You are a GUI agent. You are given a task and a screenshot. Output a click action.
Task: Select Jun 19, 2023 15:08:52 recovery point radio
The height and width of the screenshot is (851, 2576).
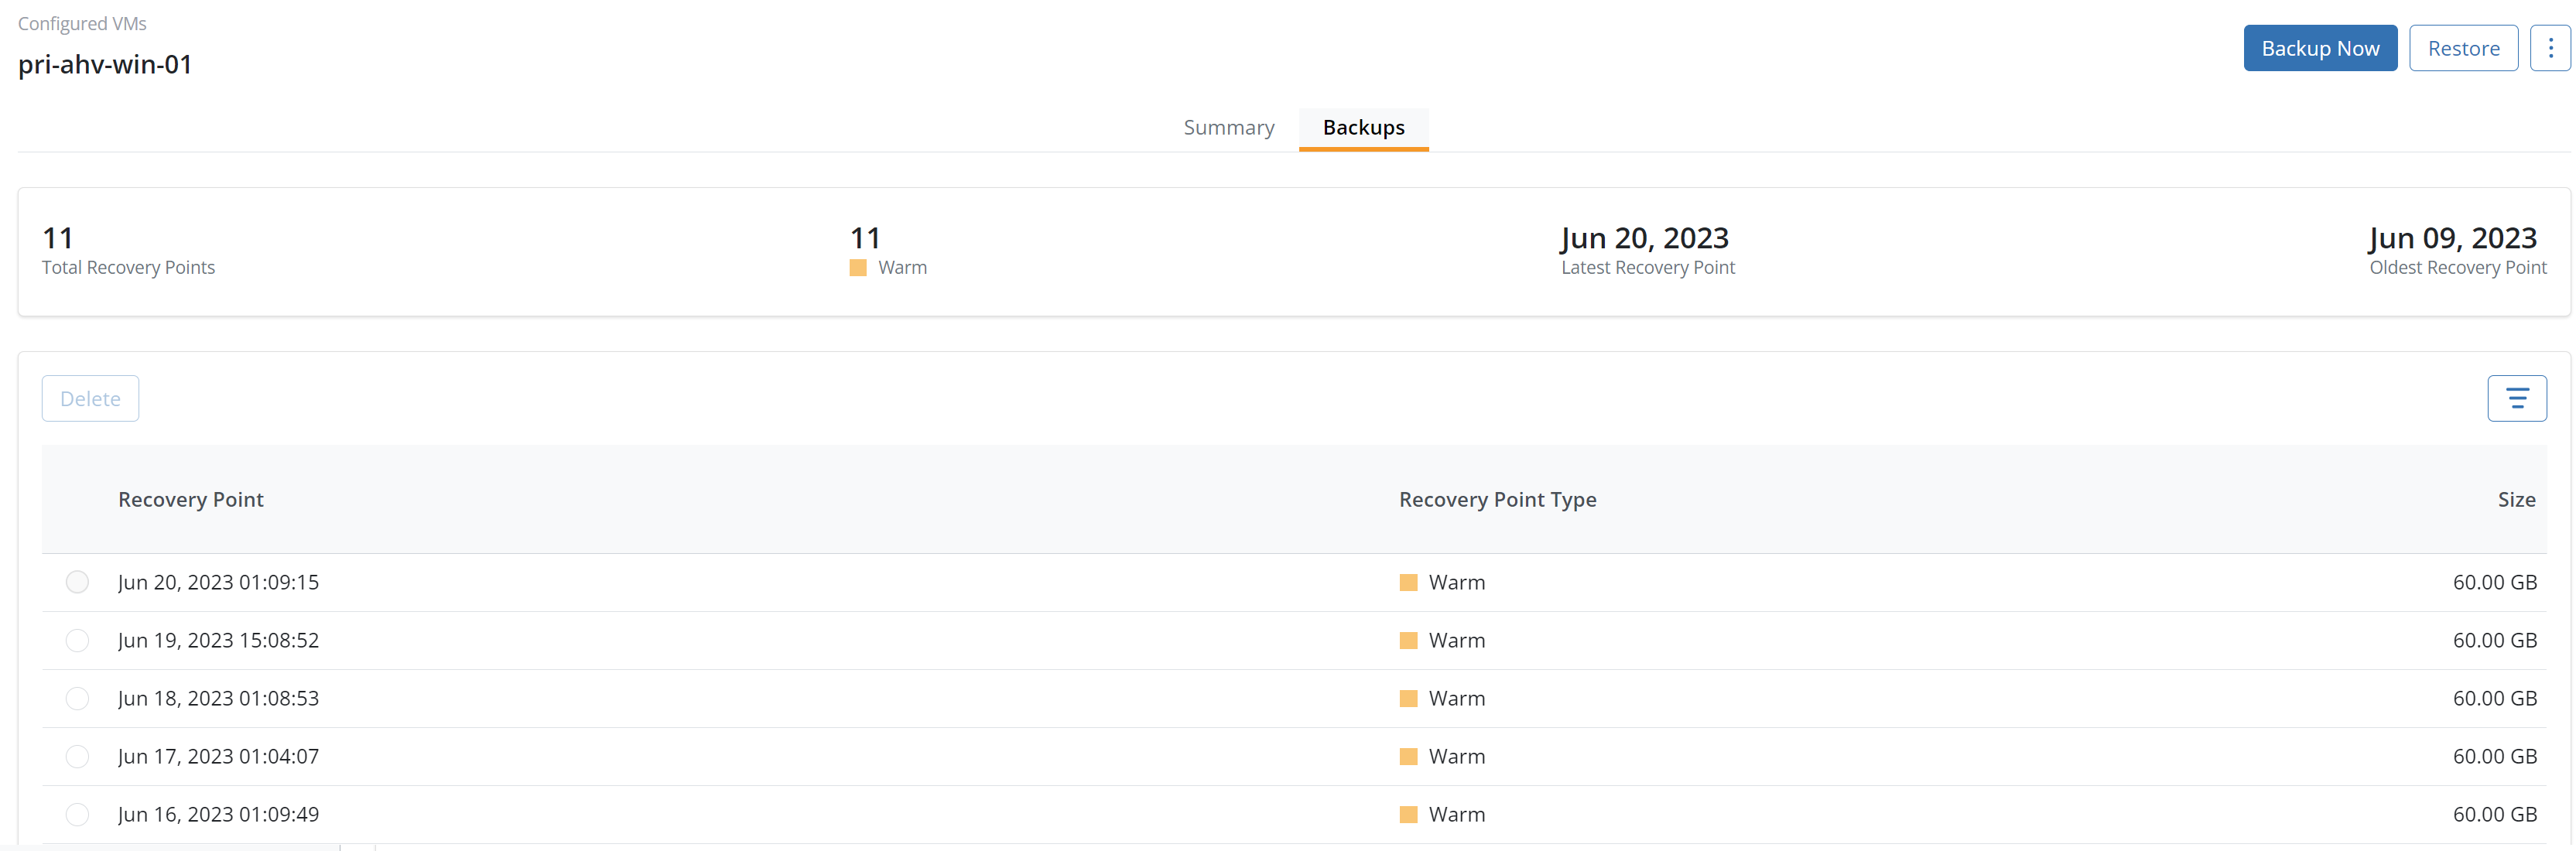click(x=77, y=640)
